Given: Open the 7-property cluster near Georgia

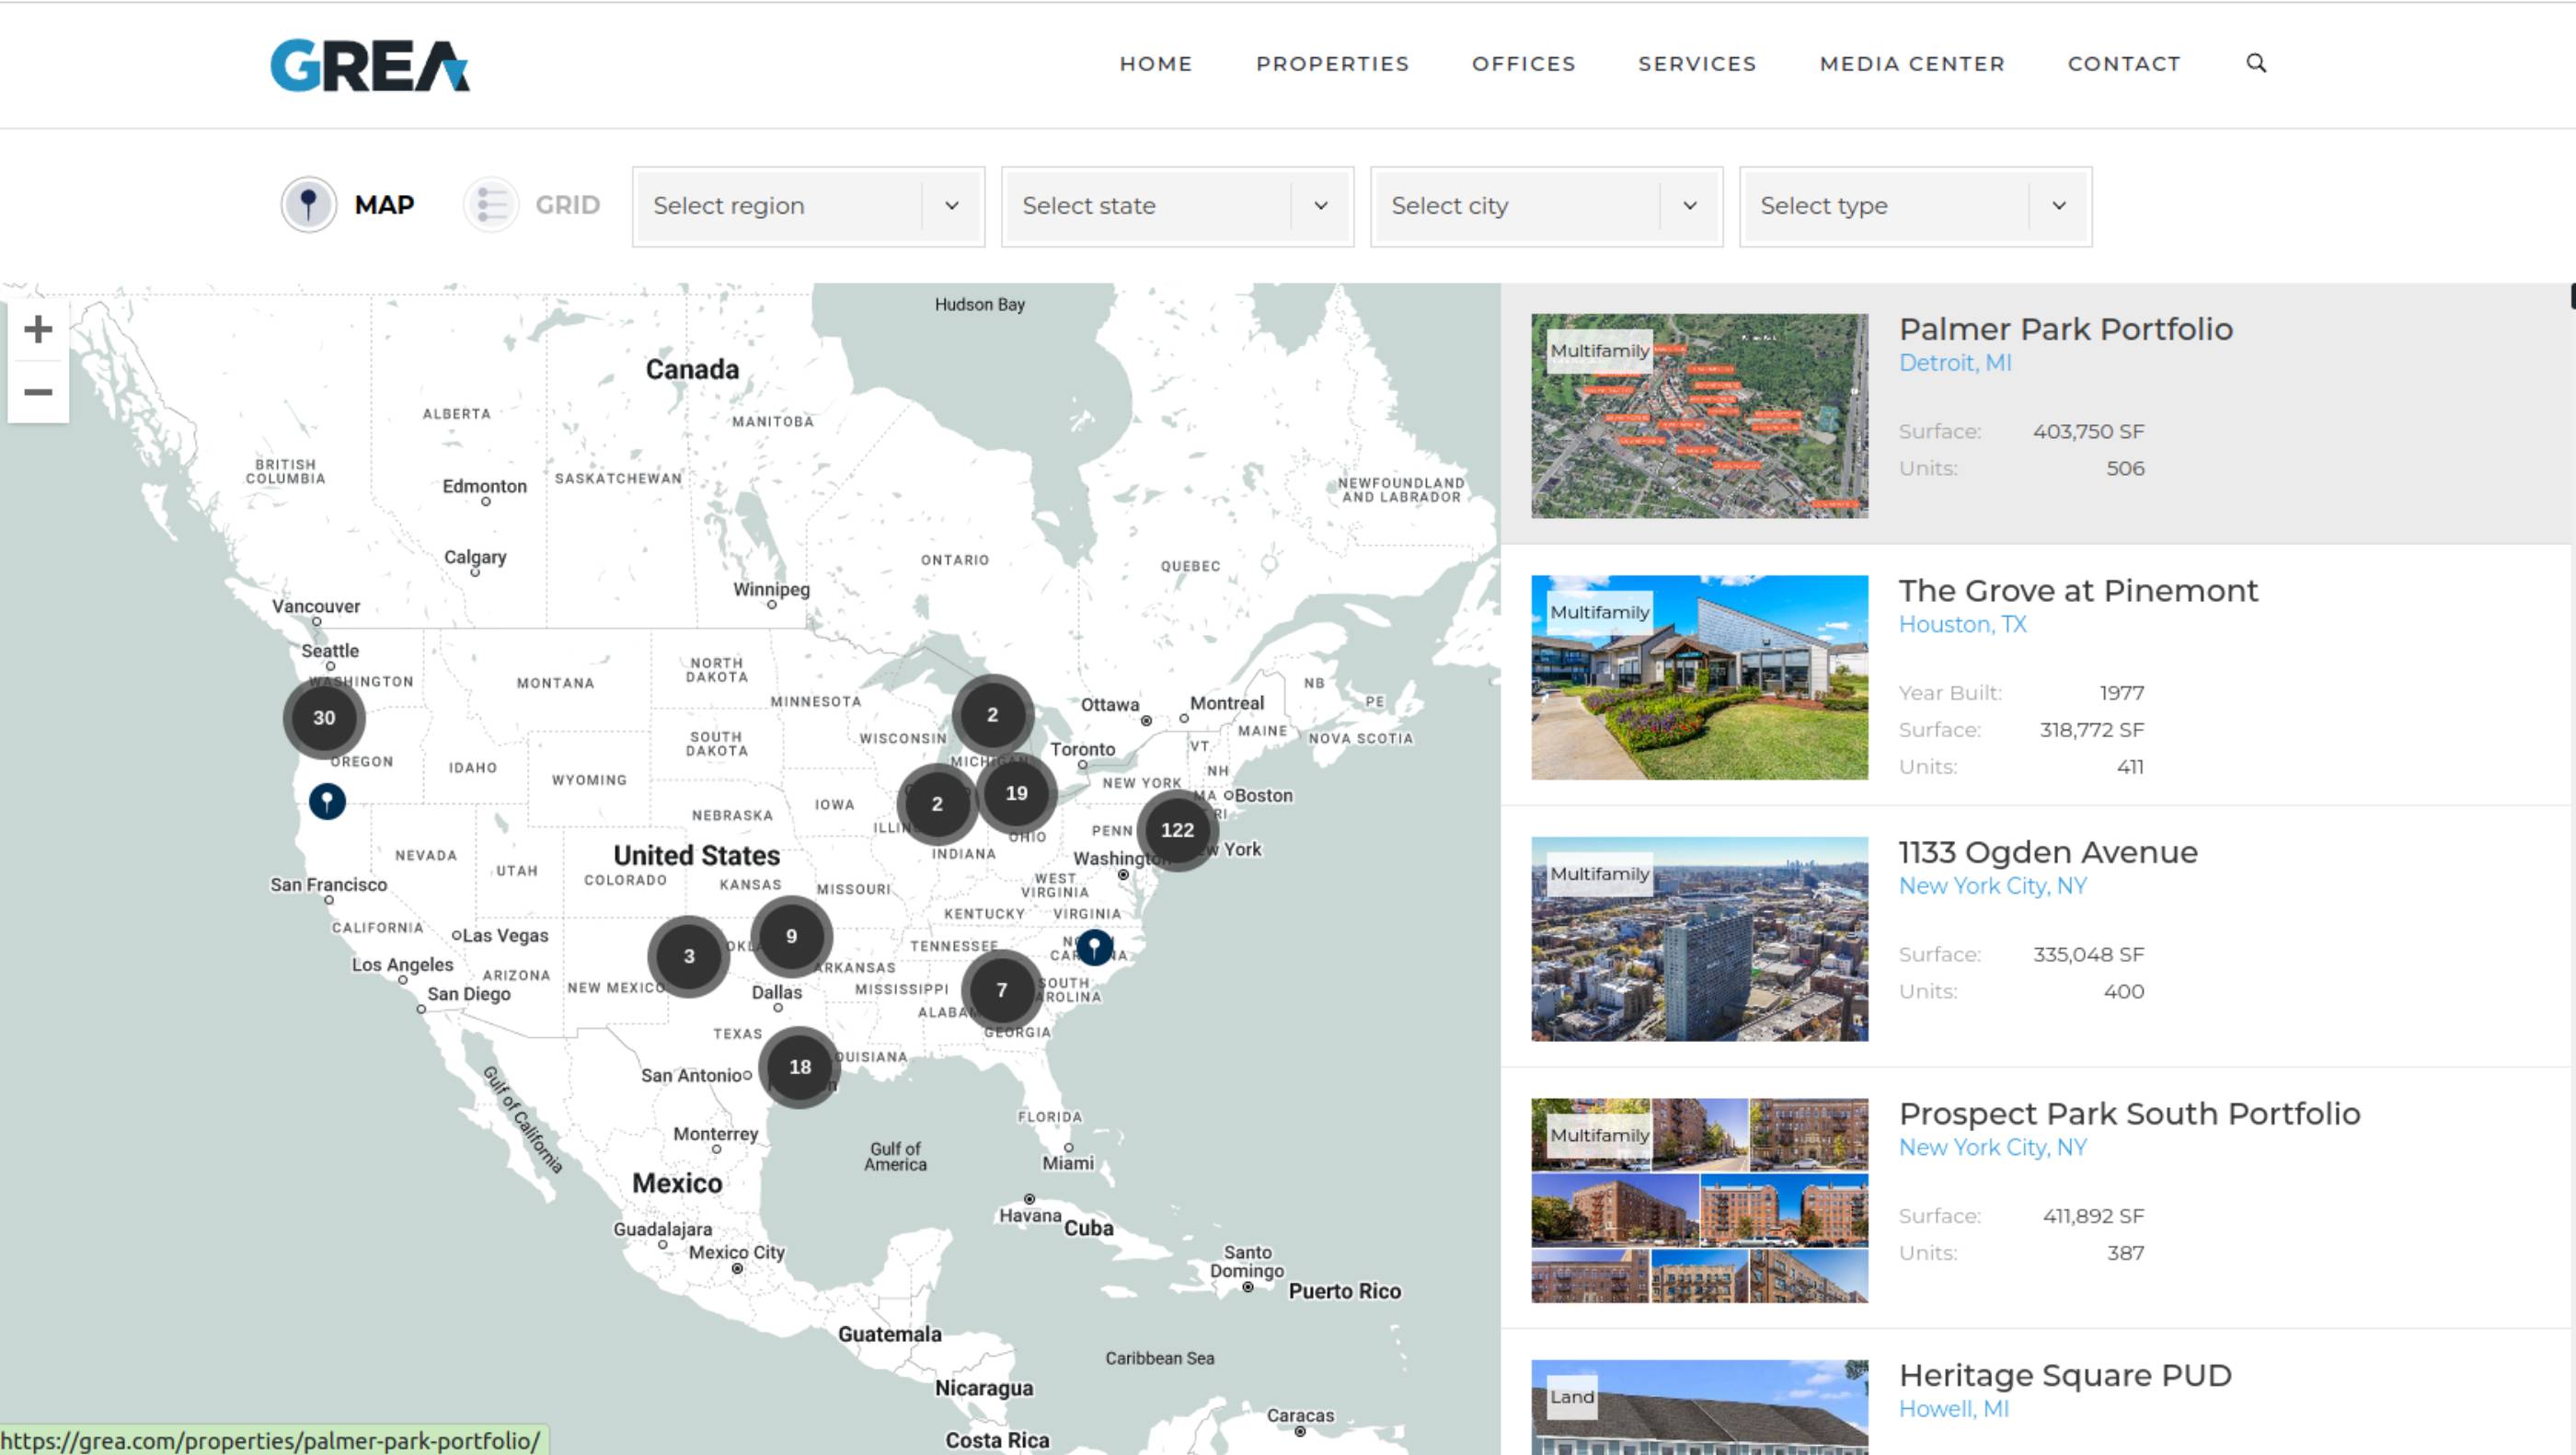Looking at the screenshot, I should (x=1001, y=990).
